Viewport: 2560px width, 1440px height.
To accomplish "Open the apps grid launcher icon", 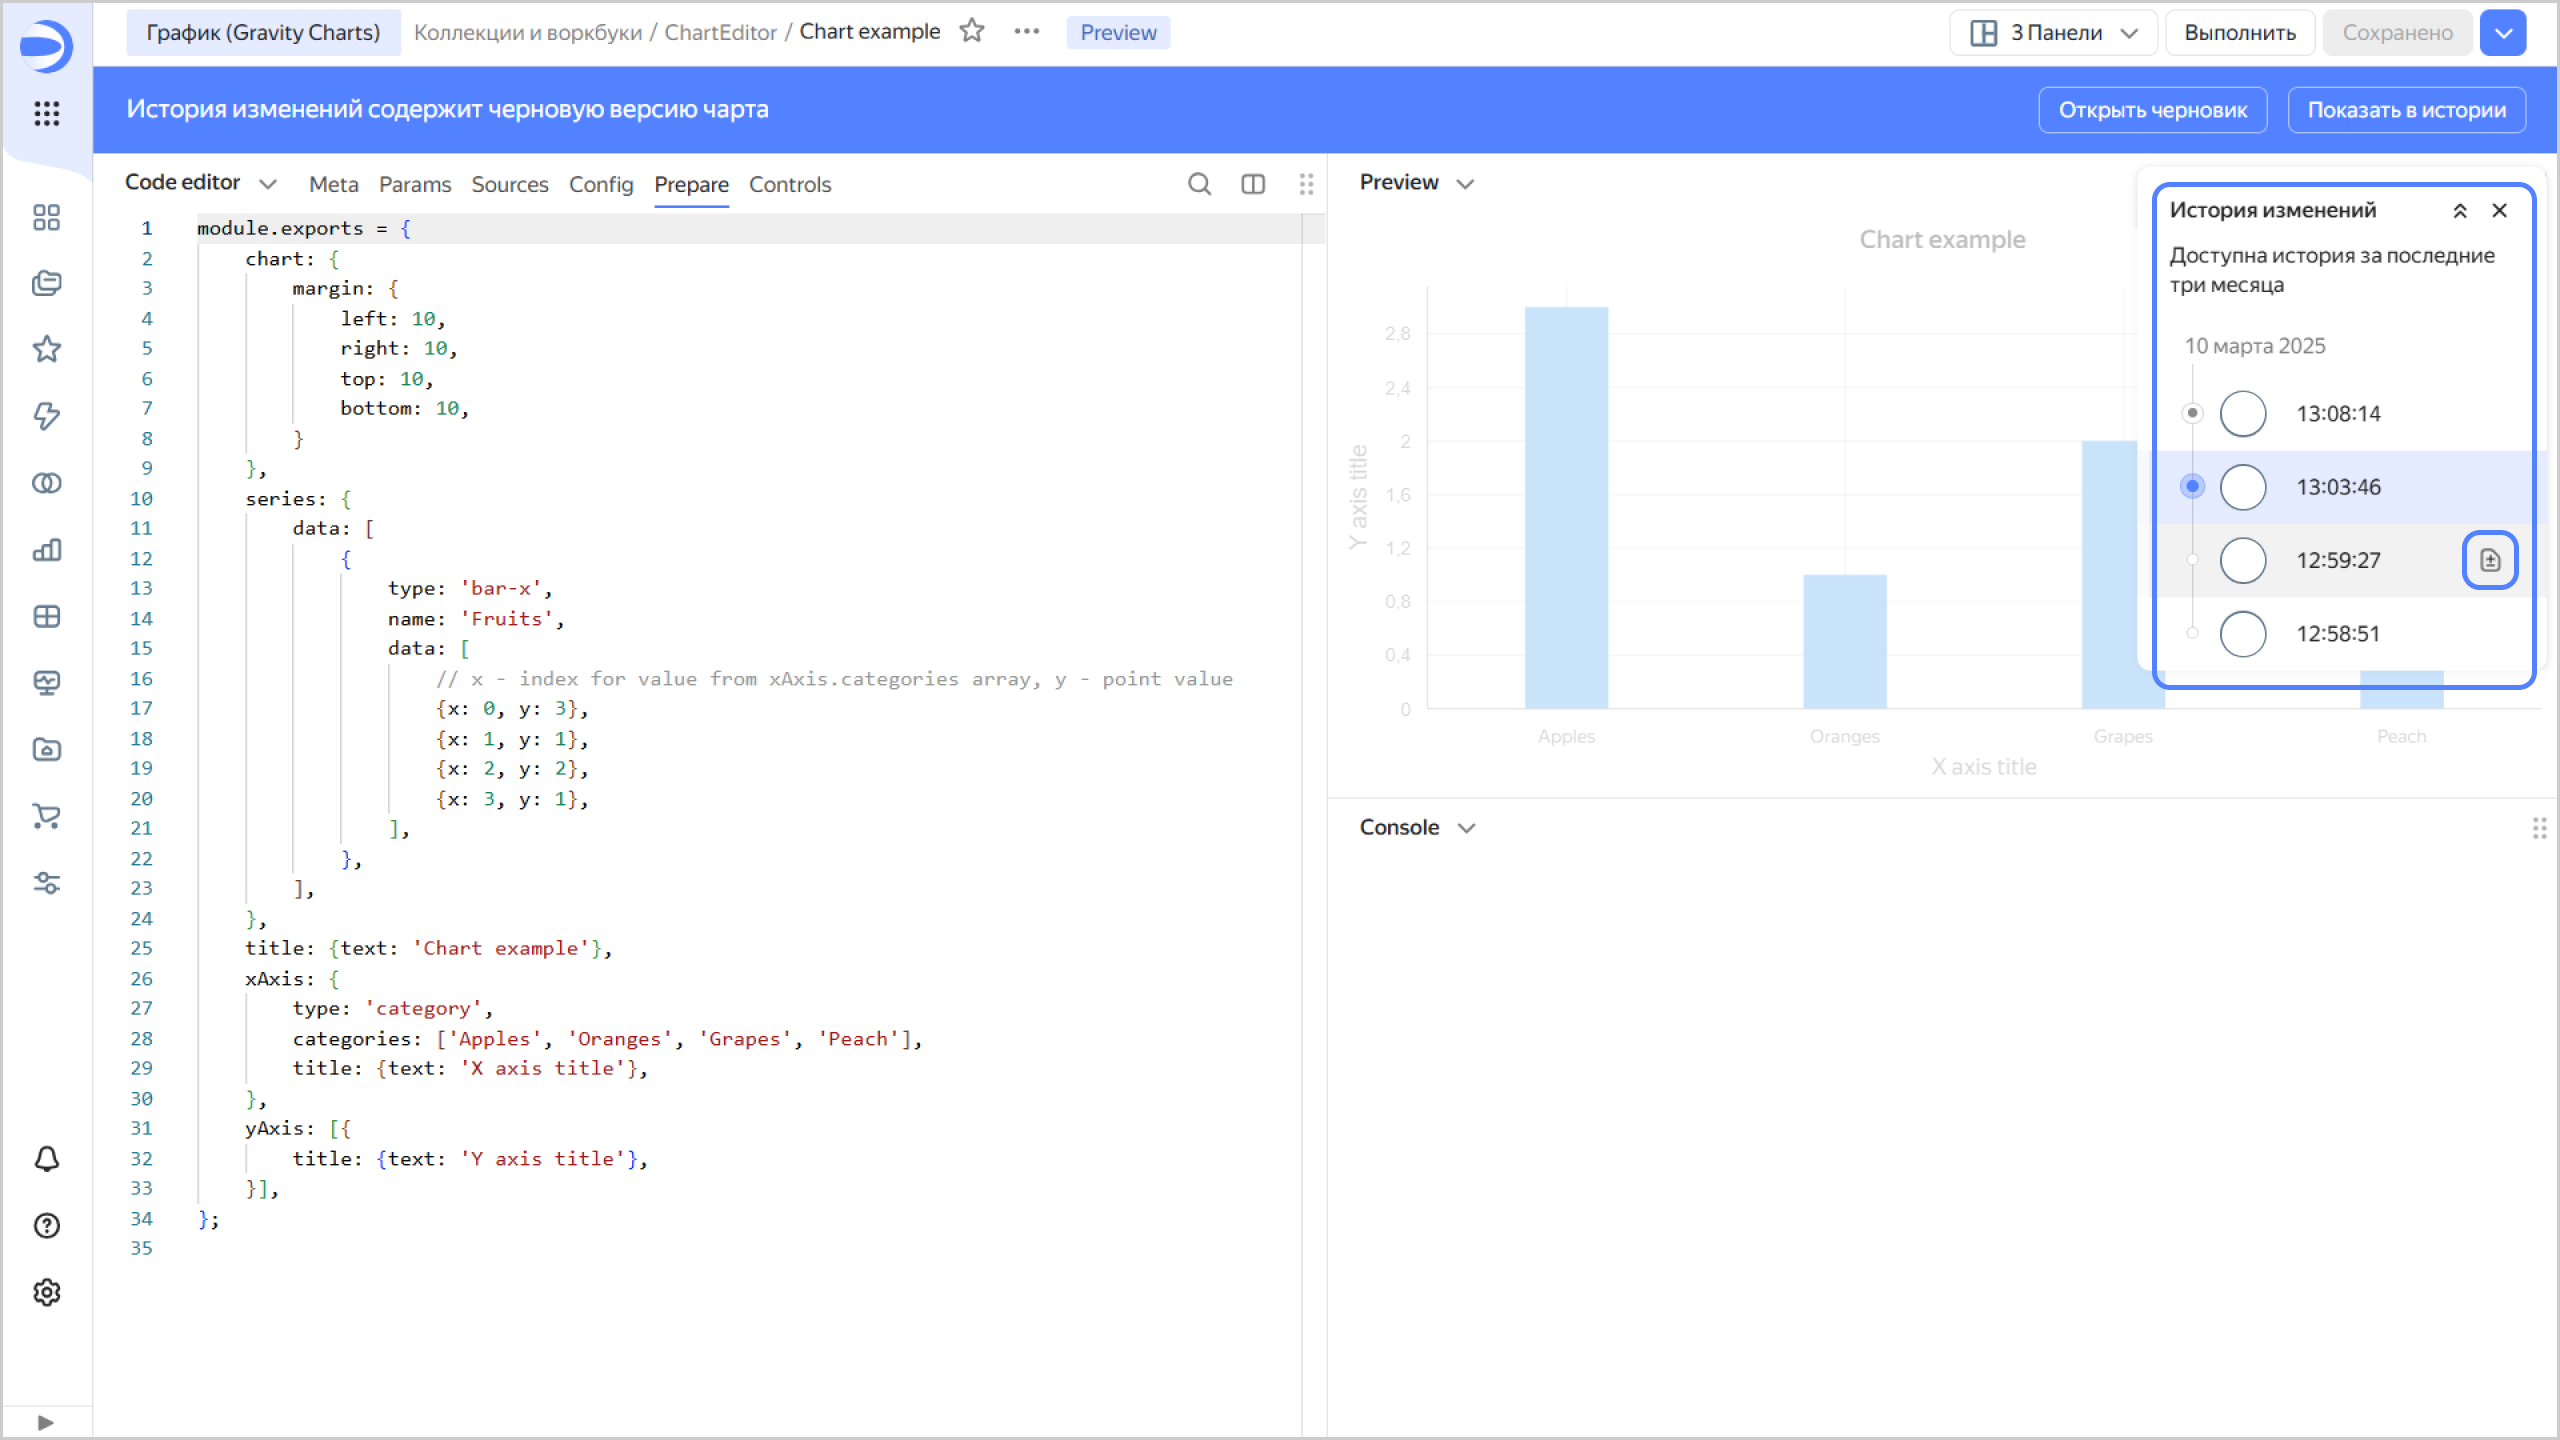I will point(47,113).
